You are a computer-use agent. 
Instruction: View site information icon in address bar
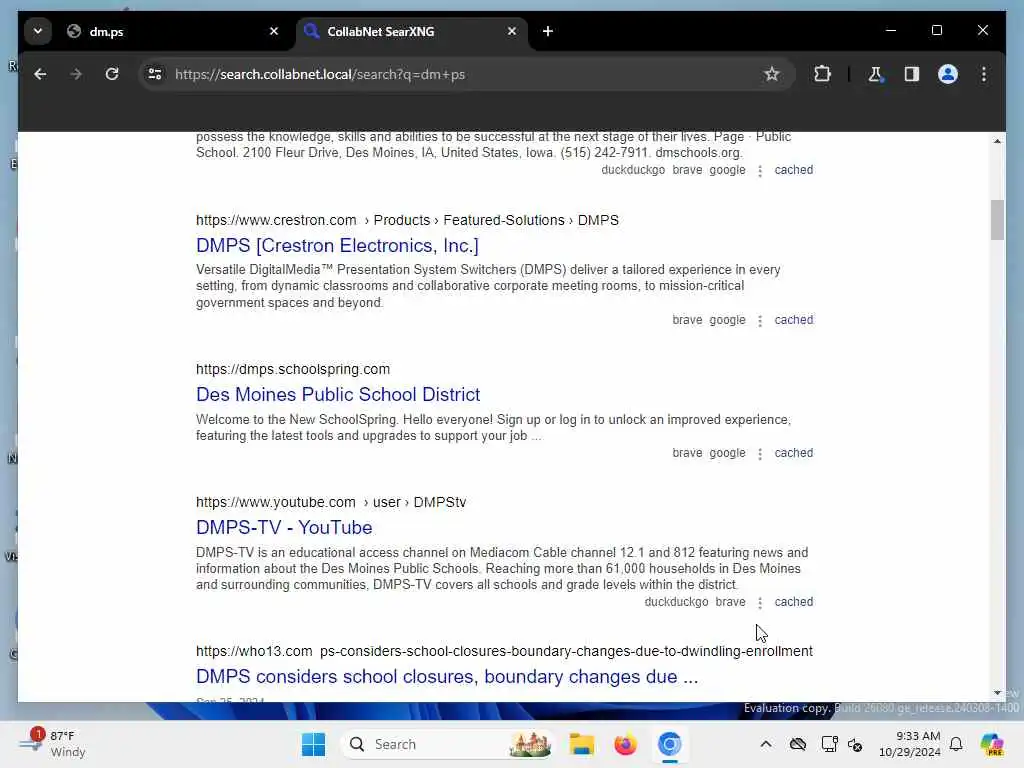[155, 74]
